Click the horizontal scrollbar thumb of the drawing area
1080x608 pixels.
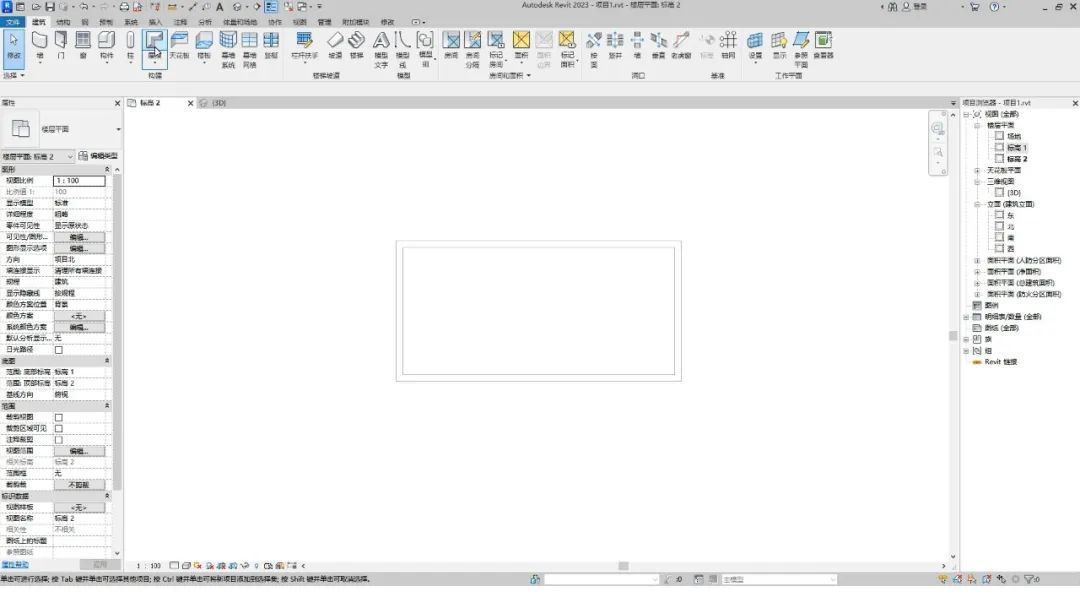click(x=623, y=566)
